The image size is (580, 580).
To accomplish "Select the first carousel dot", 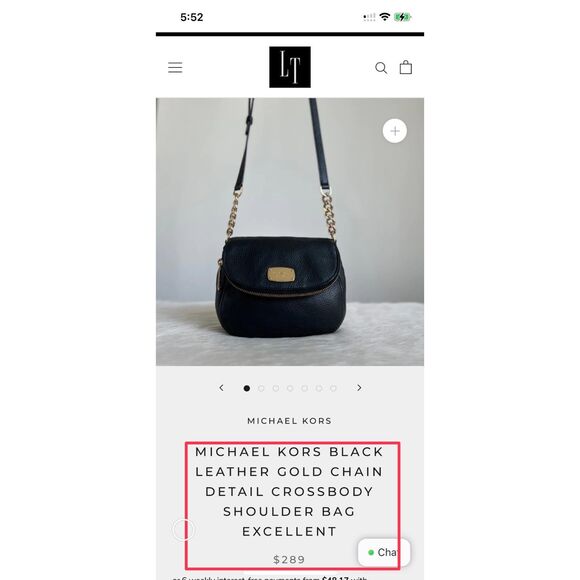I will [x=247, y=388].
